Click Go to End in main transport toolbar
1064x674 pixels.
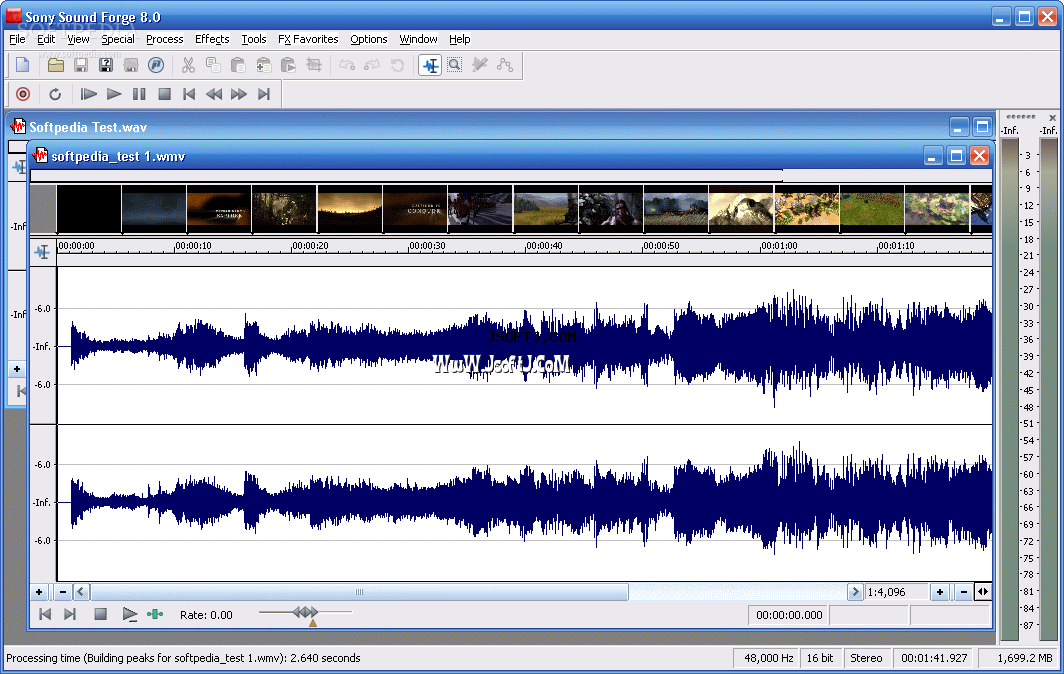tap(264, 94)
